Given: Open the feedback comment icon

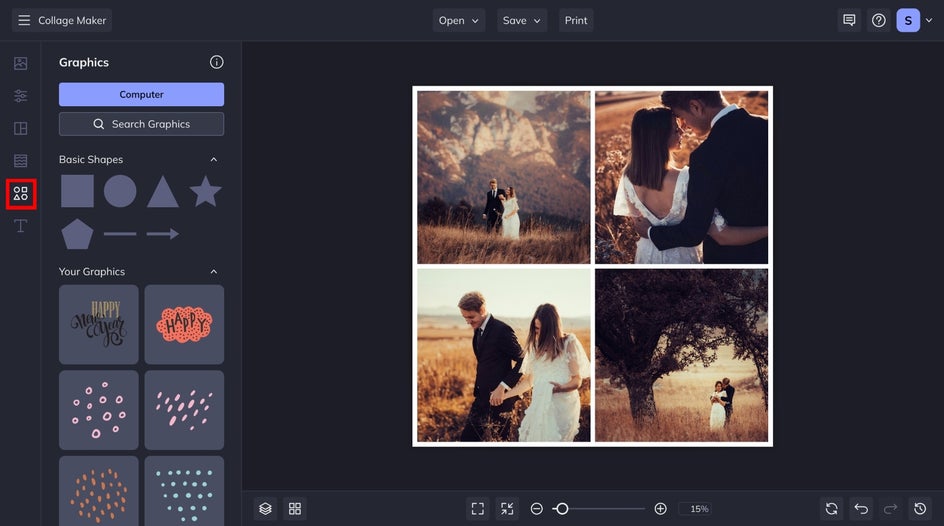Looking at the screenshot, I should 849,20.
